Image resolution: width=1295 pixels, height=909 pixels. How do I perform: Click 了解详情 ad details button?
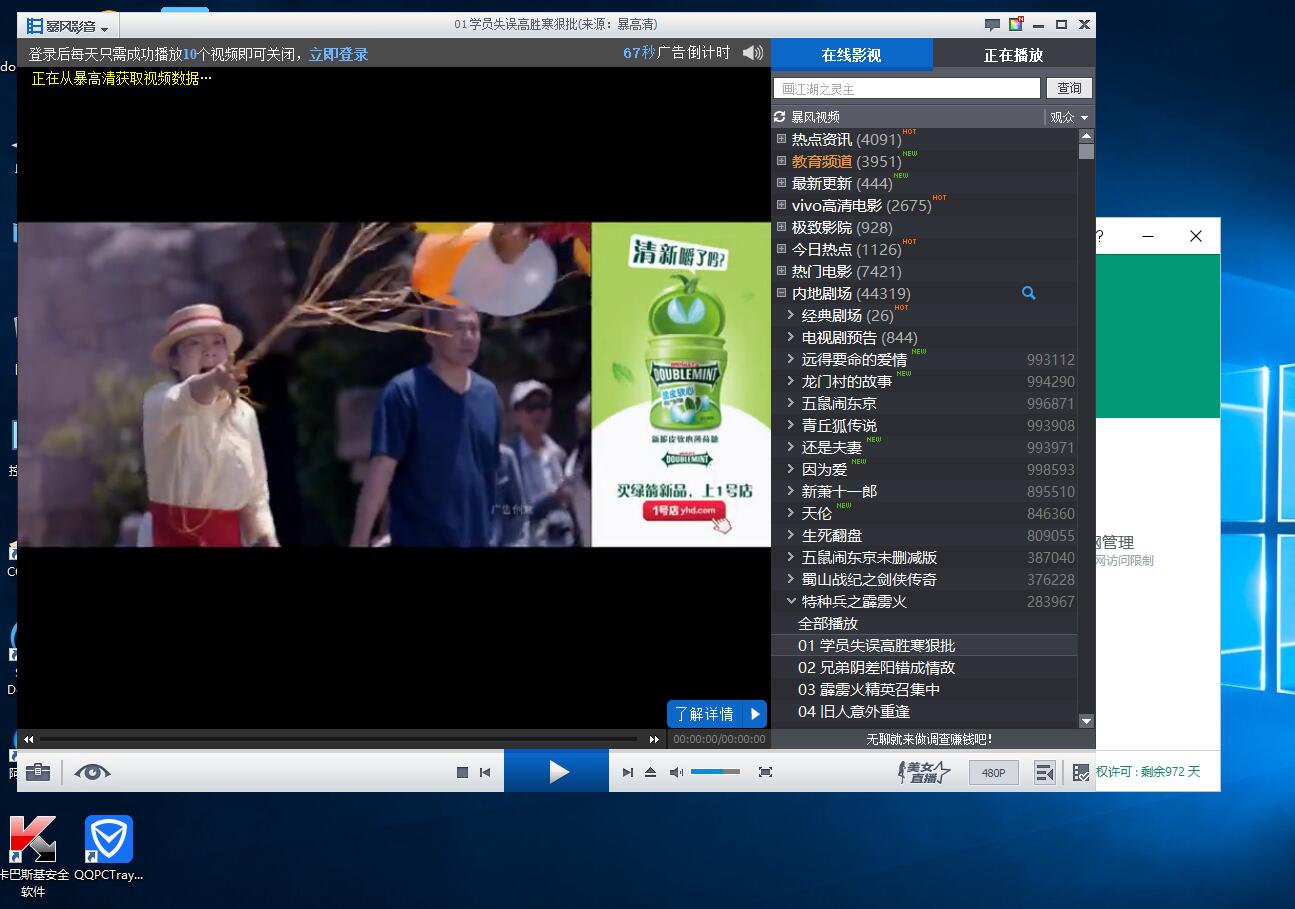pos(717,714)
